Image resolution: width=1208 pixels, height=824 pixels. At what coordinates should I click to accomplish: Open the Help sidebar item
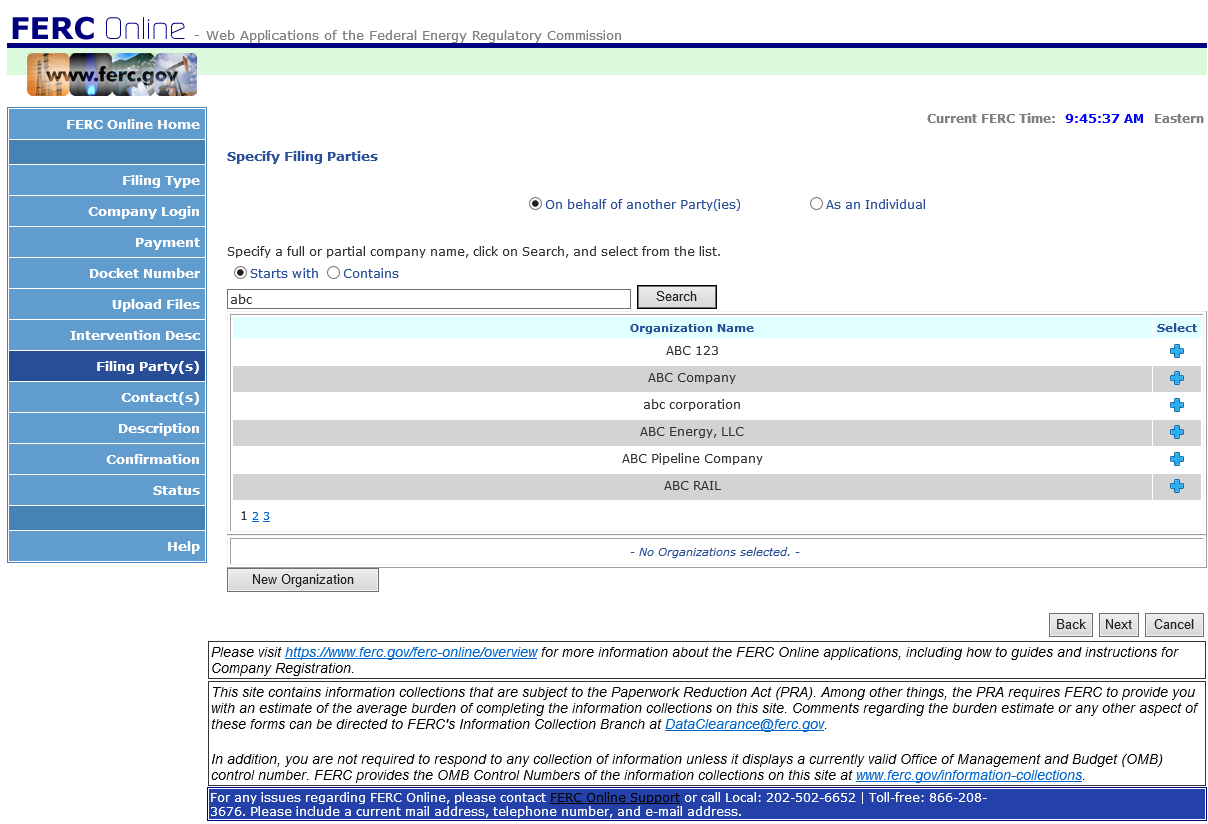pos(107,546)
